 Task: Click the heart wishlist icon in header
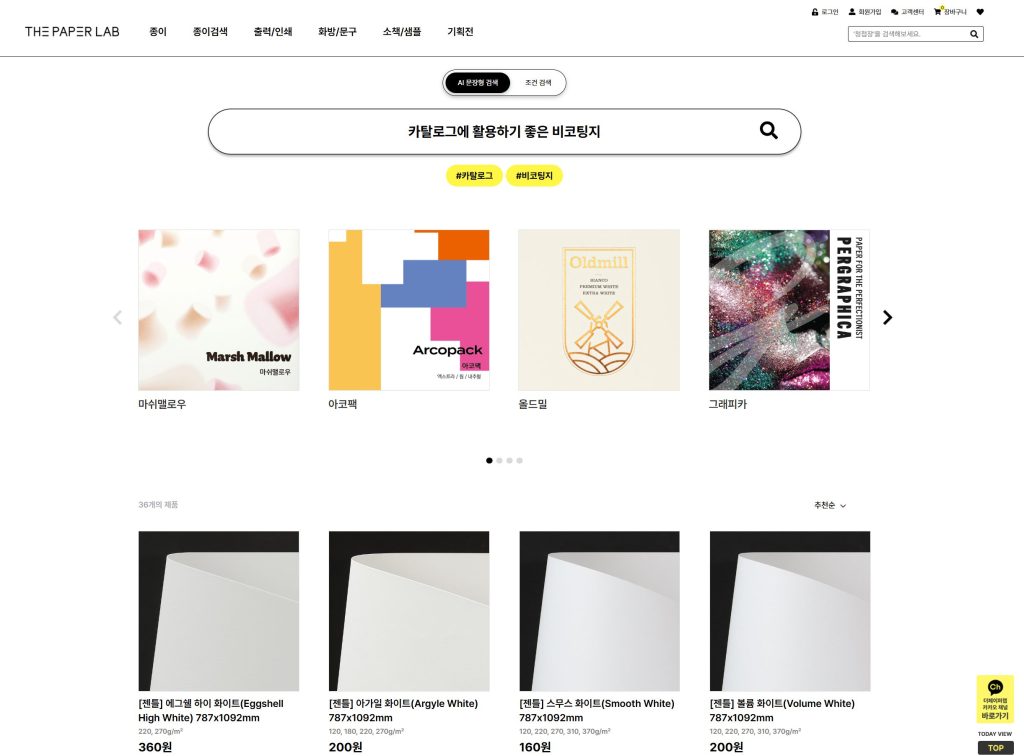pyautogui.click(x=980, y=12)
